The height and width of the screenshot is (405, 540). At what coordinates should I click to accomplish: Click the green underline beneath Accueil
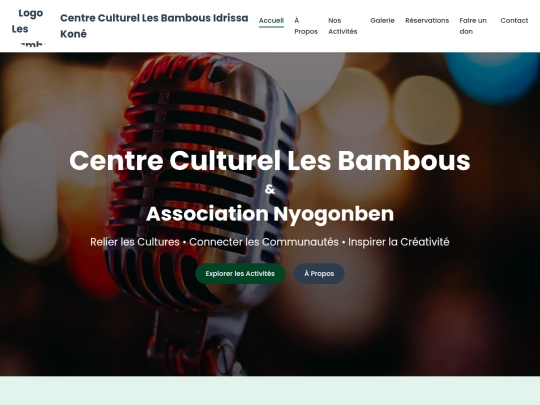point(271,27)
